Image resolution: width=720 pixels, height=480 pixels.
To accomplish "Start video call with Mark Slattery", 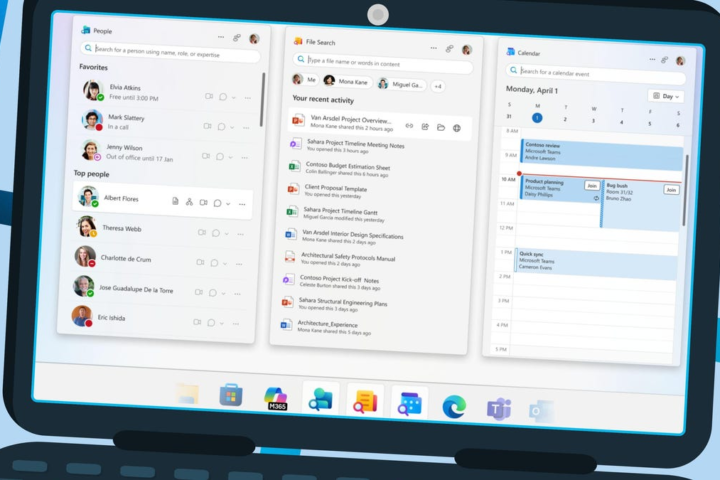I will (208, 125).
